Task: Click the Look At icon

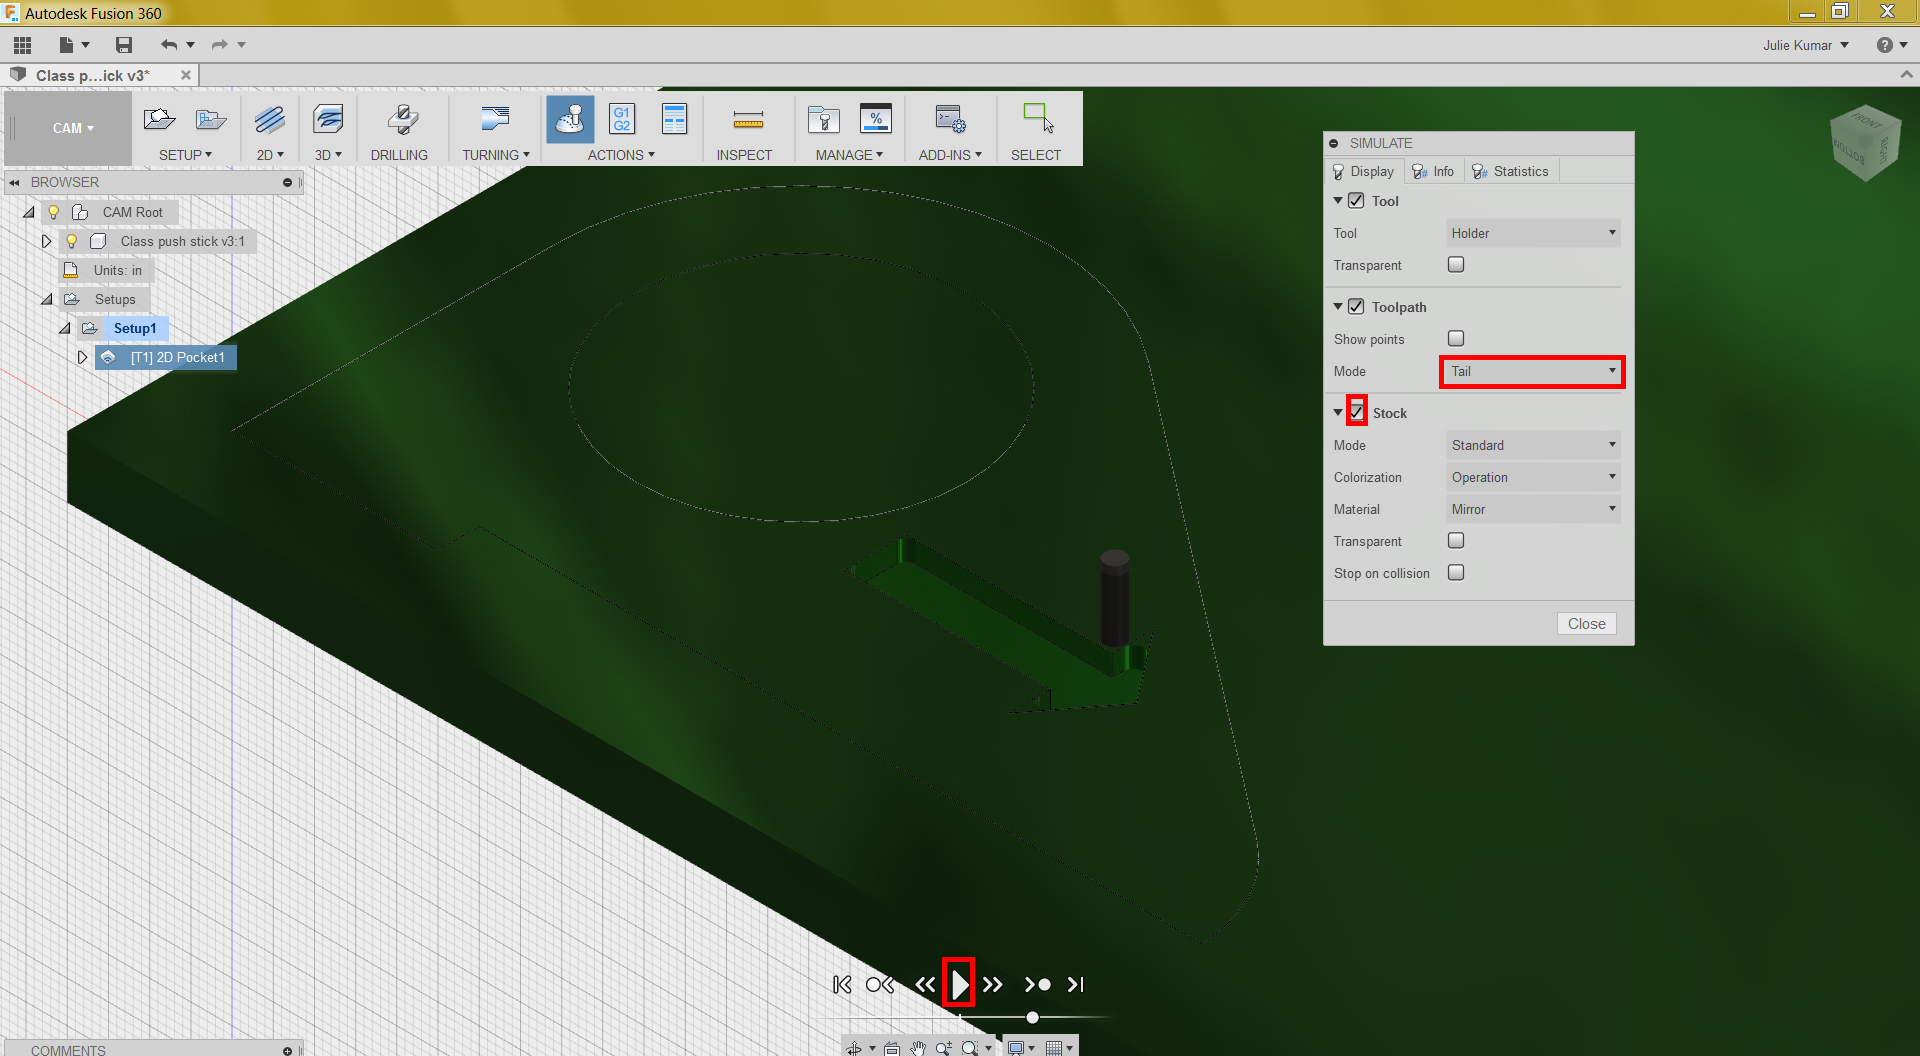Action: point(891,1048)
